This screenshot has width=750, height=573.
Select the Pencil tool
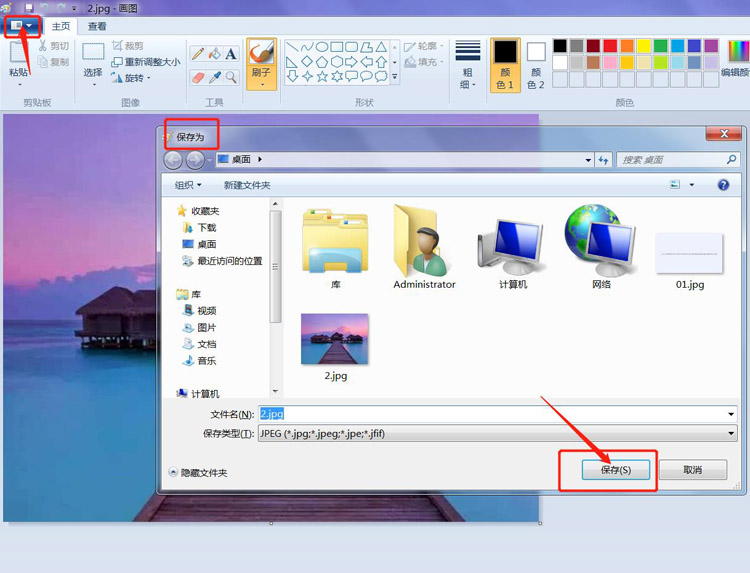[198, 54]
